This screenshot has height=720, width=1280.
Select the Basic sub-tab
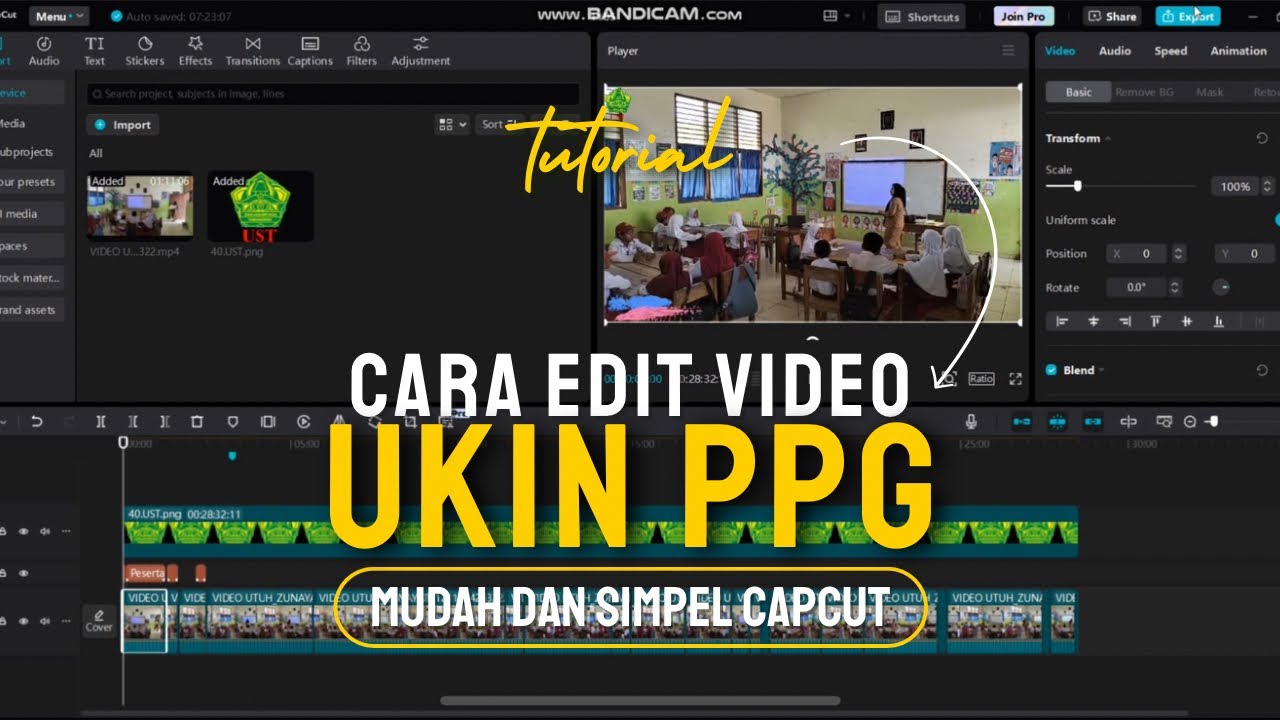point(1079,92)
